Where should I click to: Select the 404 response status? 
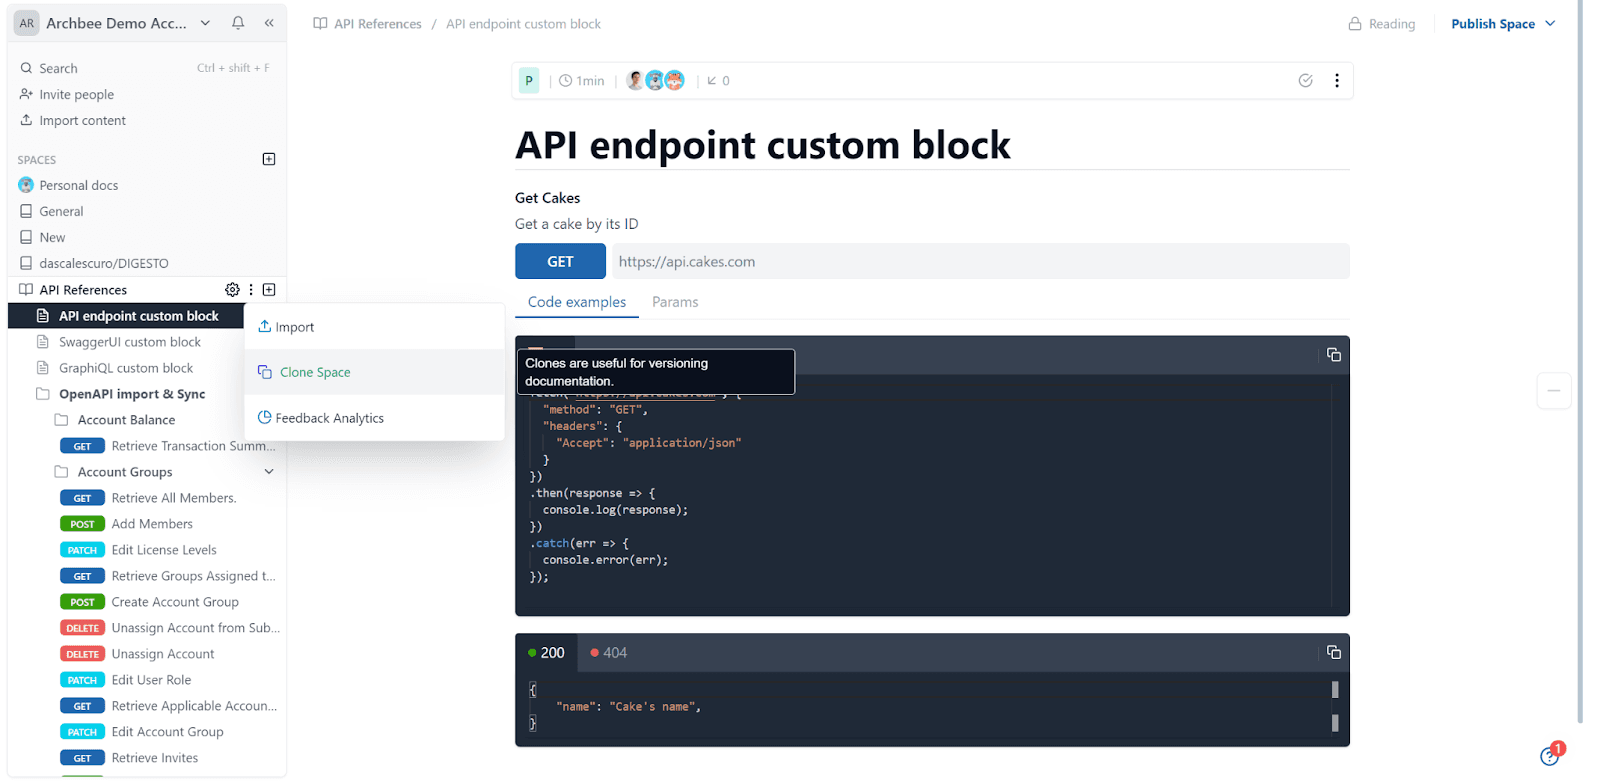pyautogui.click(x=608, y=653)
